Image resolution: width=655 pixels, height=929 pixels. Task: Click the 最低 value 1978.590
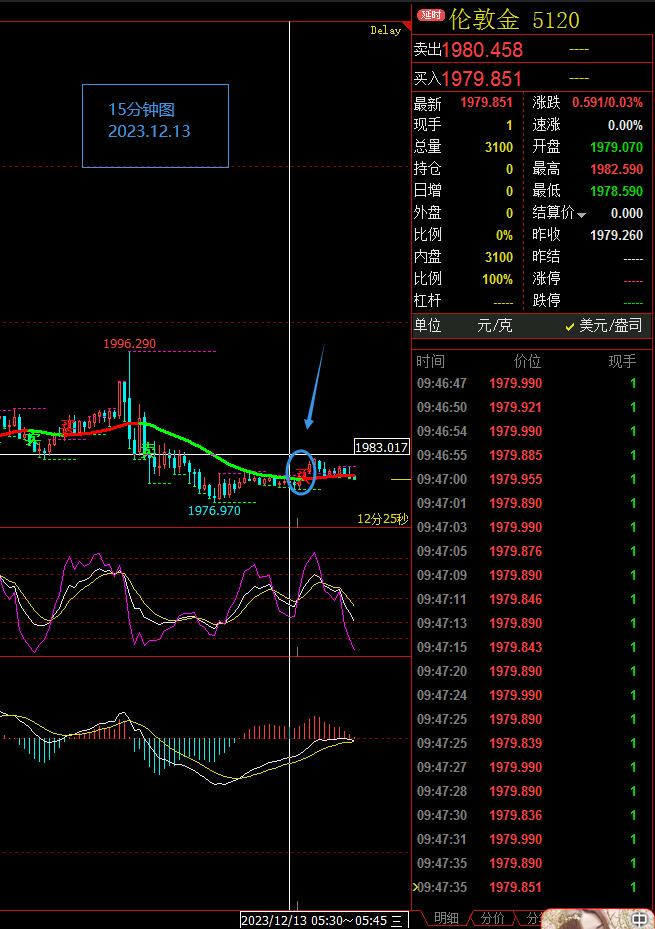tap(617, 191)
